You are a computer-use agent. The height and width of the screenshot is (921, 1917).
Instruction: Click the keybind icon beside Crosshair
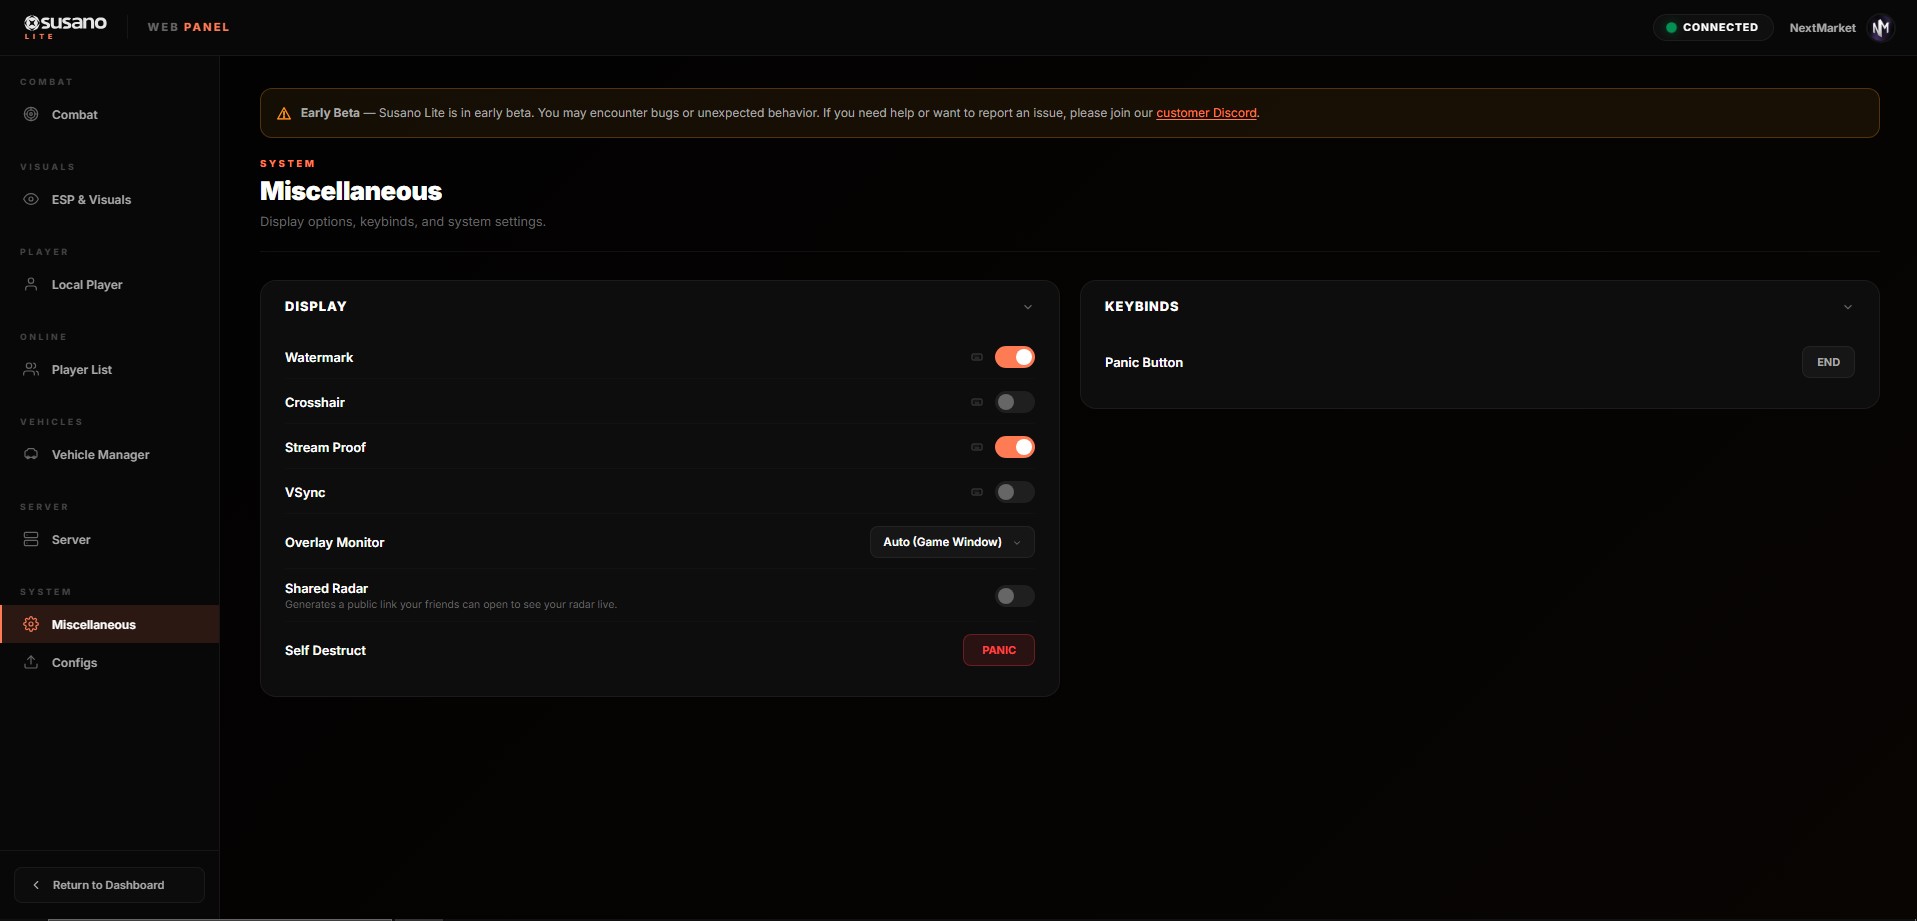[977, 402]
